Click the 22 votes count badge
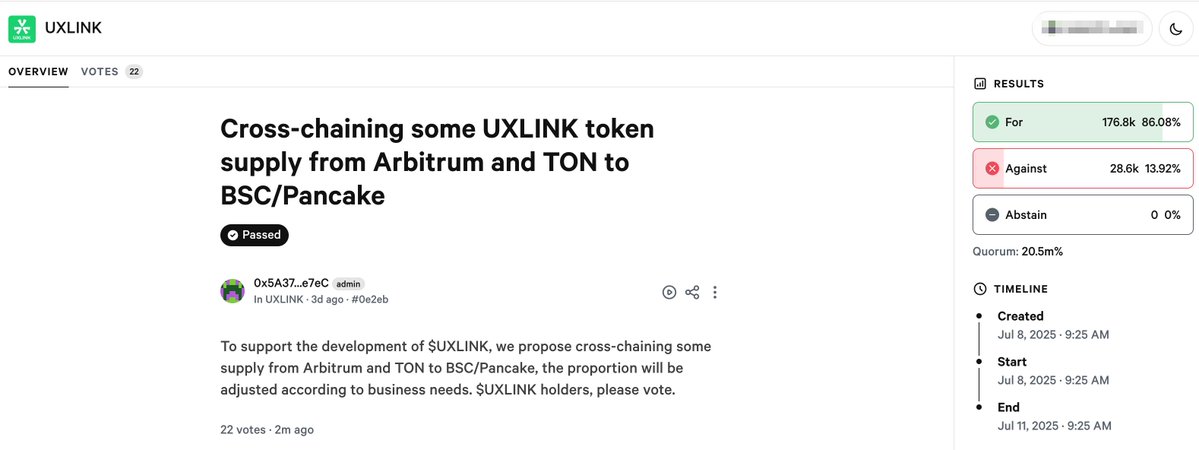Screen dimensions: 1199x450 coord(134,72)
